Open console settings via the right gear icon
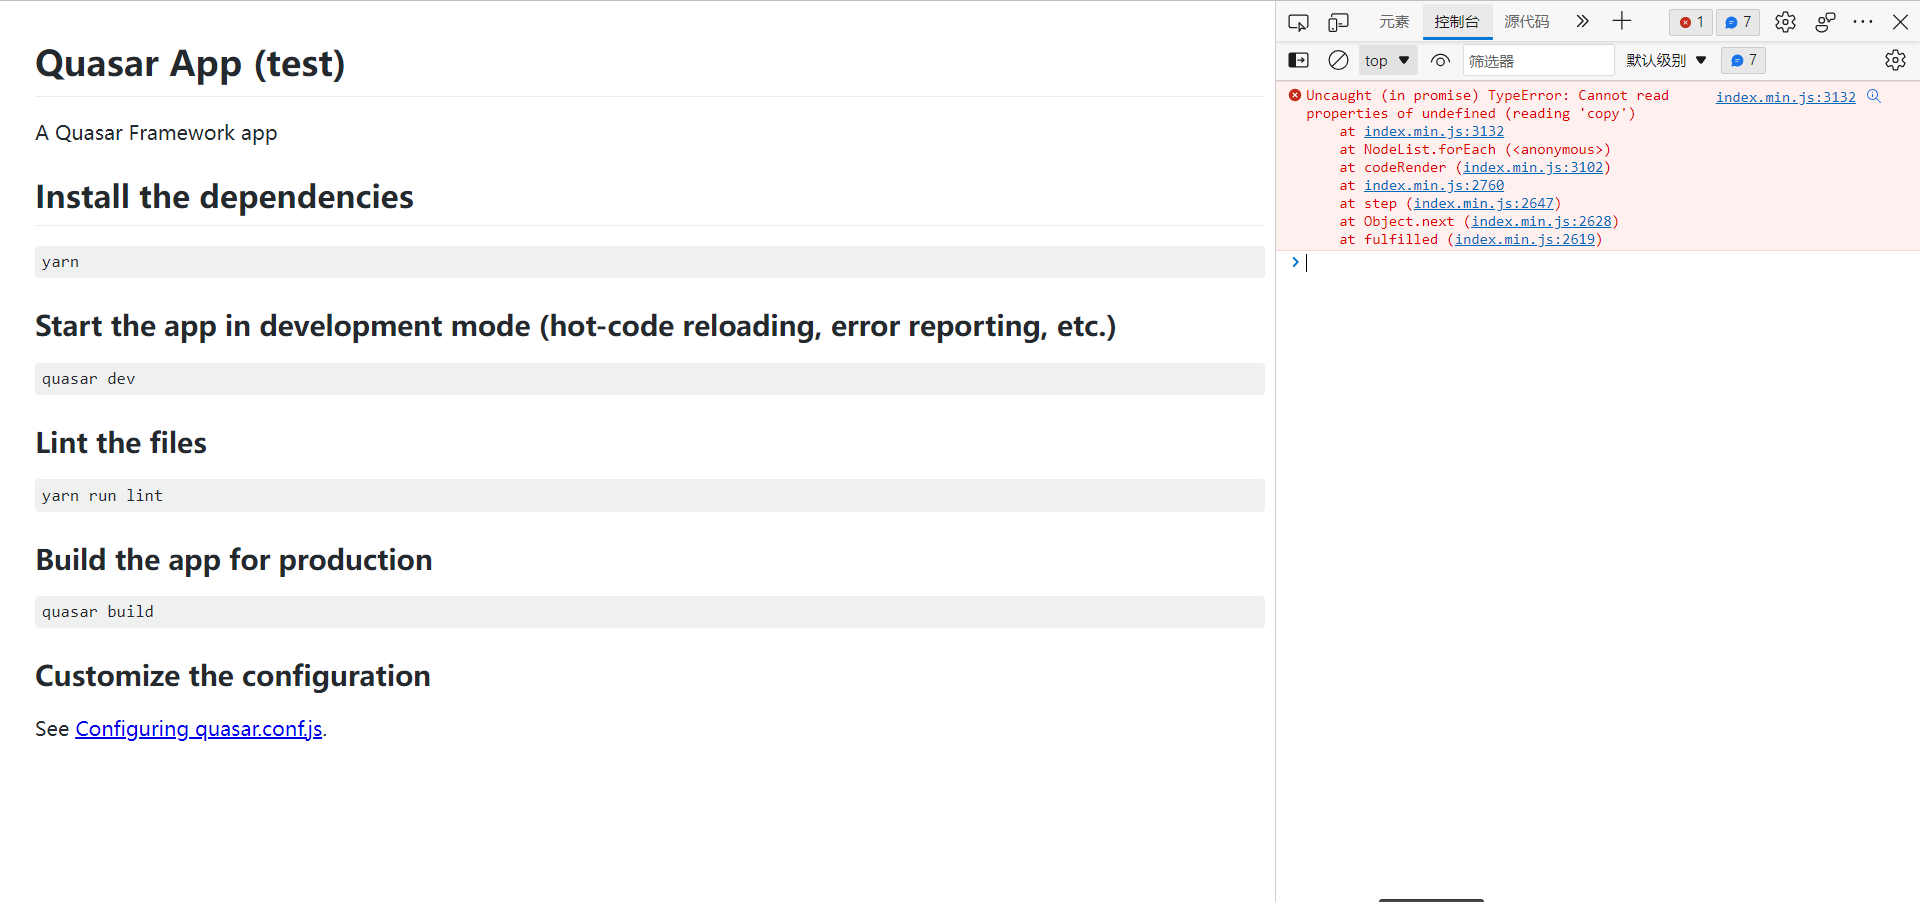The image size is (1920, 902). tap(1897, 60)
